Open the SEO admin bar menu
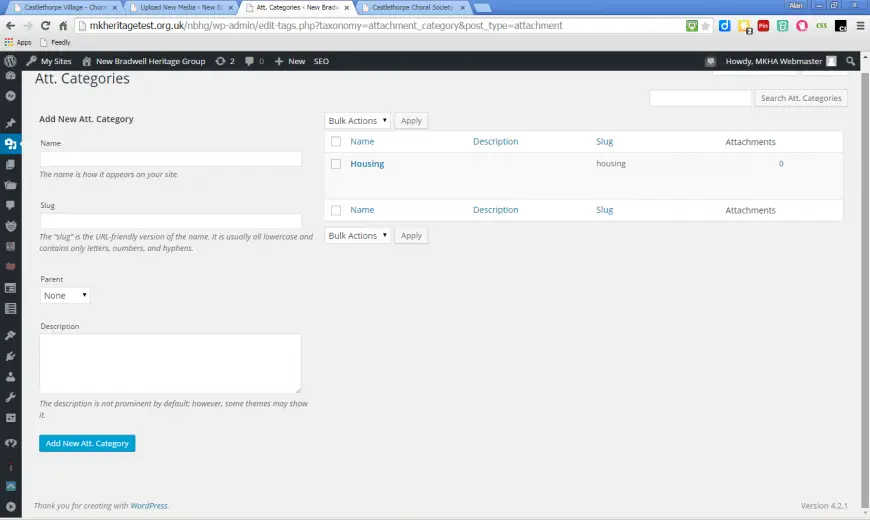Viewport: 870px width, 520px height. pos(321,61)
